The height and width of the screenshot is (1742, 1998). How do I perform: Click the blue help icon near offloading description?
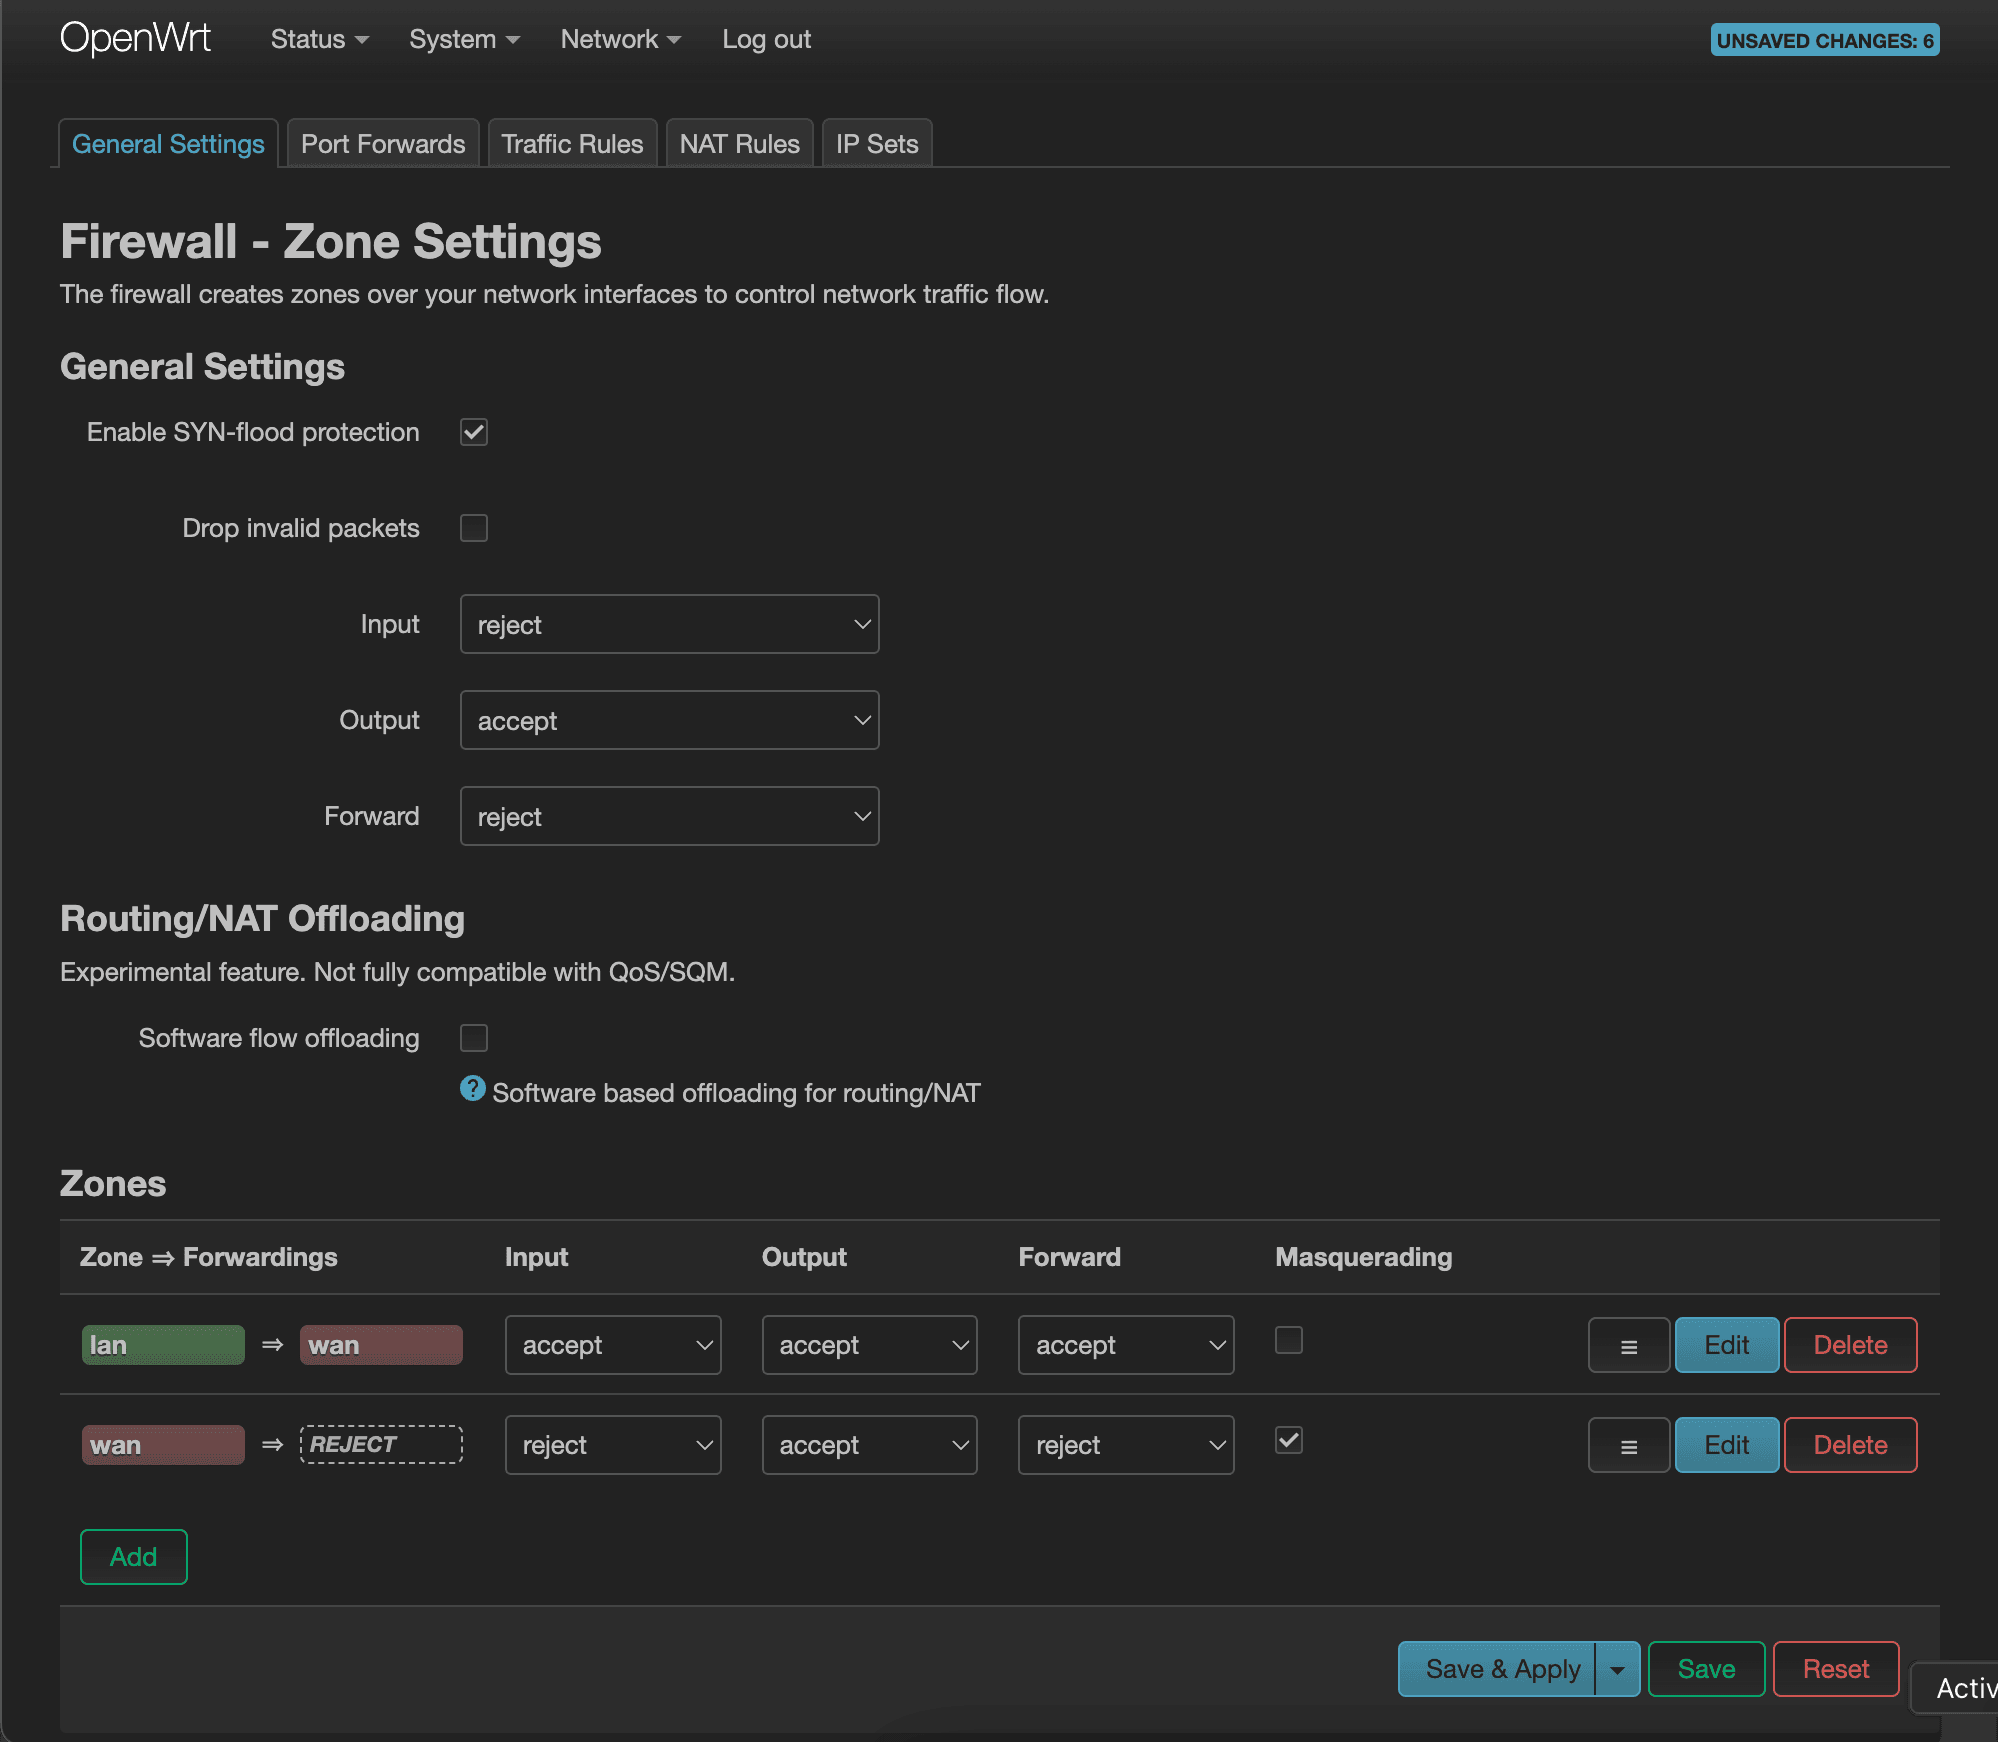[x=472, y=1088]
